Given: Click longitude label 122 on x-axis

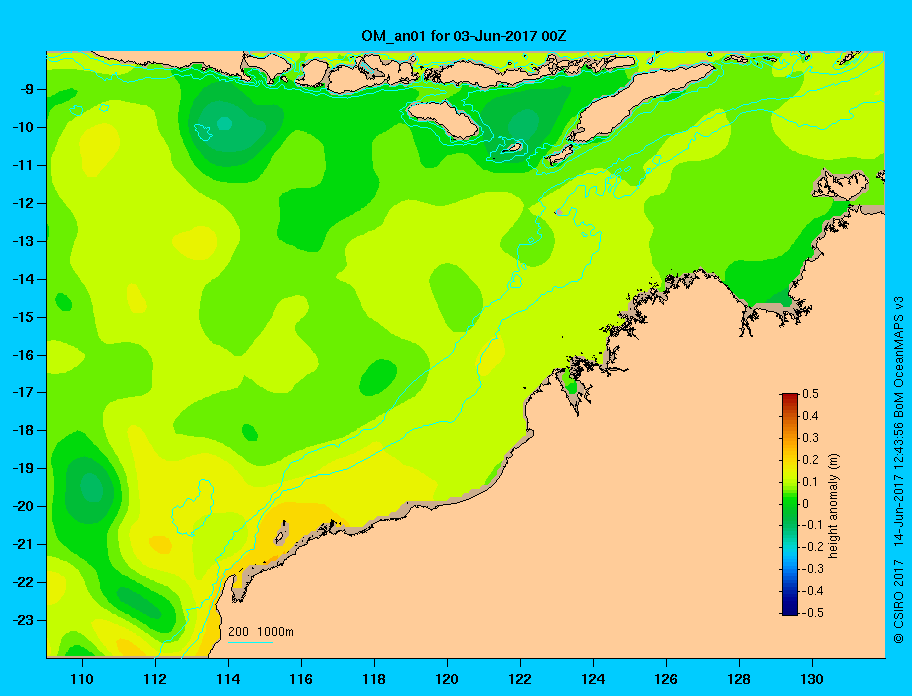Looking at the screenshot, I should pos(520,679).
